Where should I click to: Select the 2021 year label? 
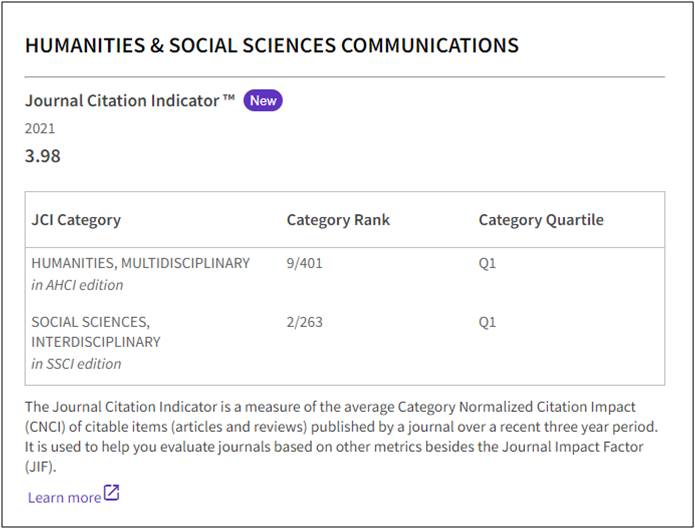(x=40, y=128)
